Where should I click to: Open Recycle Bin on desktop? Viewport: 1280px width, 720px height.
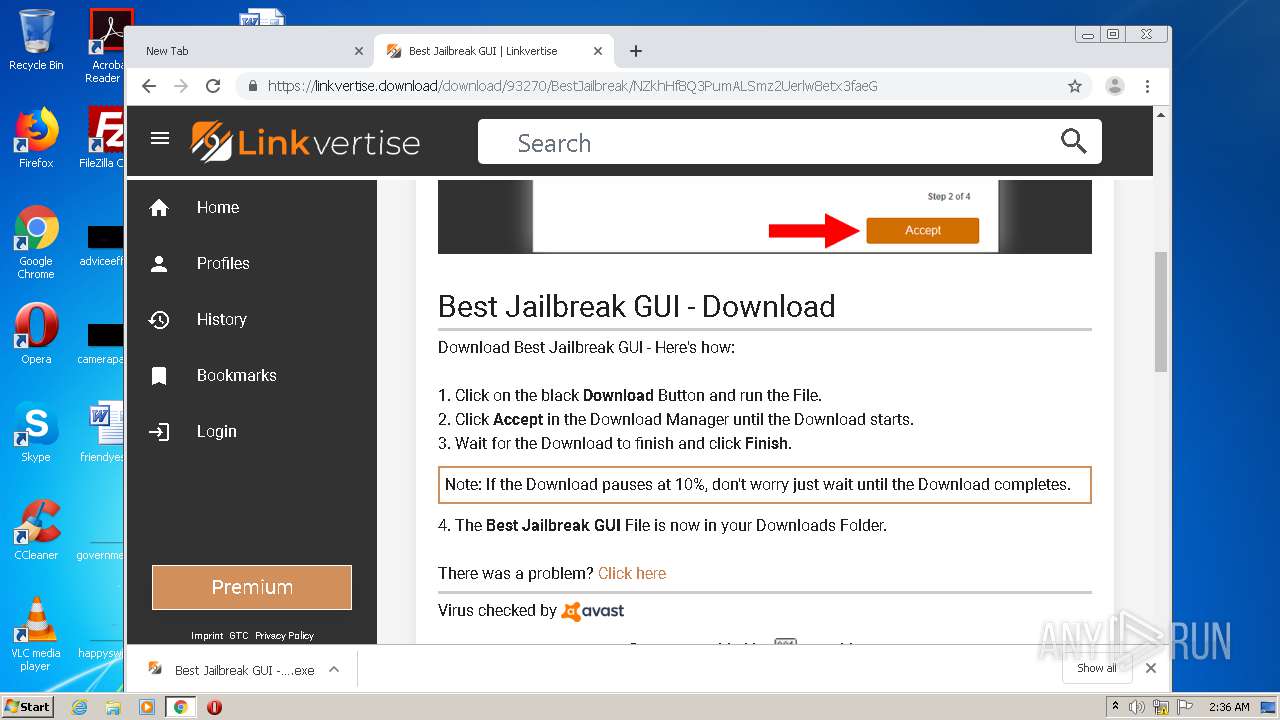click(36, 40)
